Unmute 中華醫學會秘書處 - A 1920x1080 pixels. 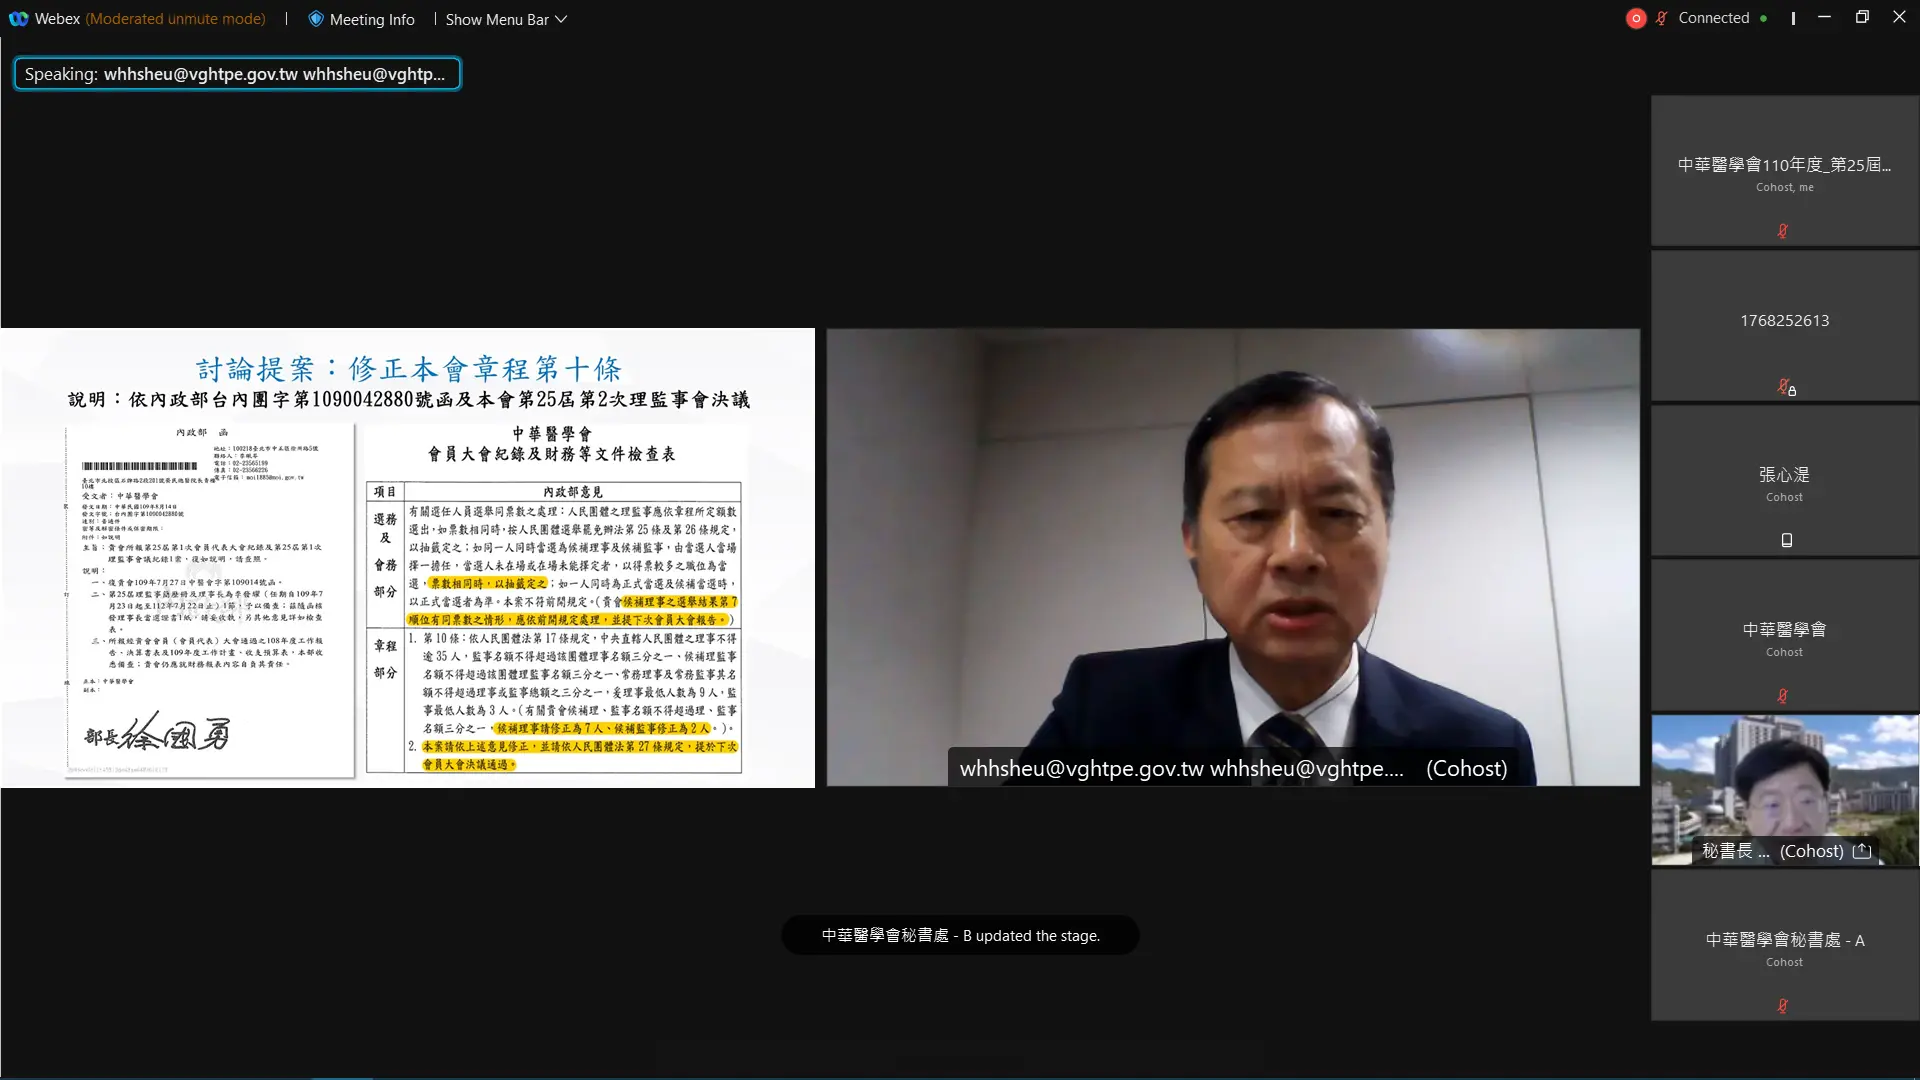pos(1783,1006)
